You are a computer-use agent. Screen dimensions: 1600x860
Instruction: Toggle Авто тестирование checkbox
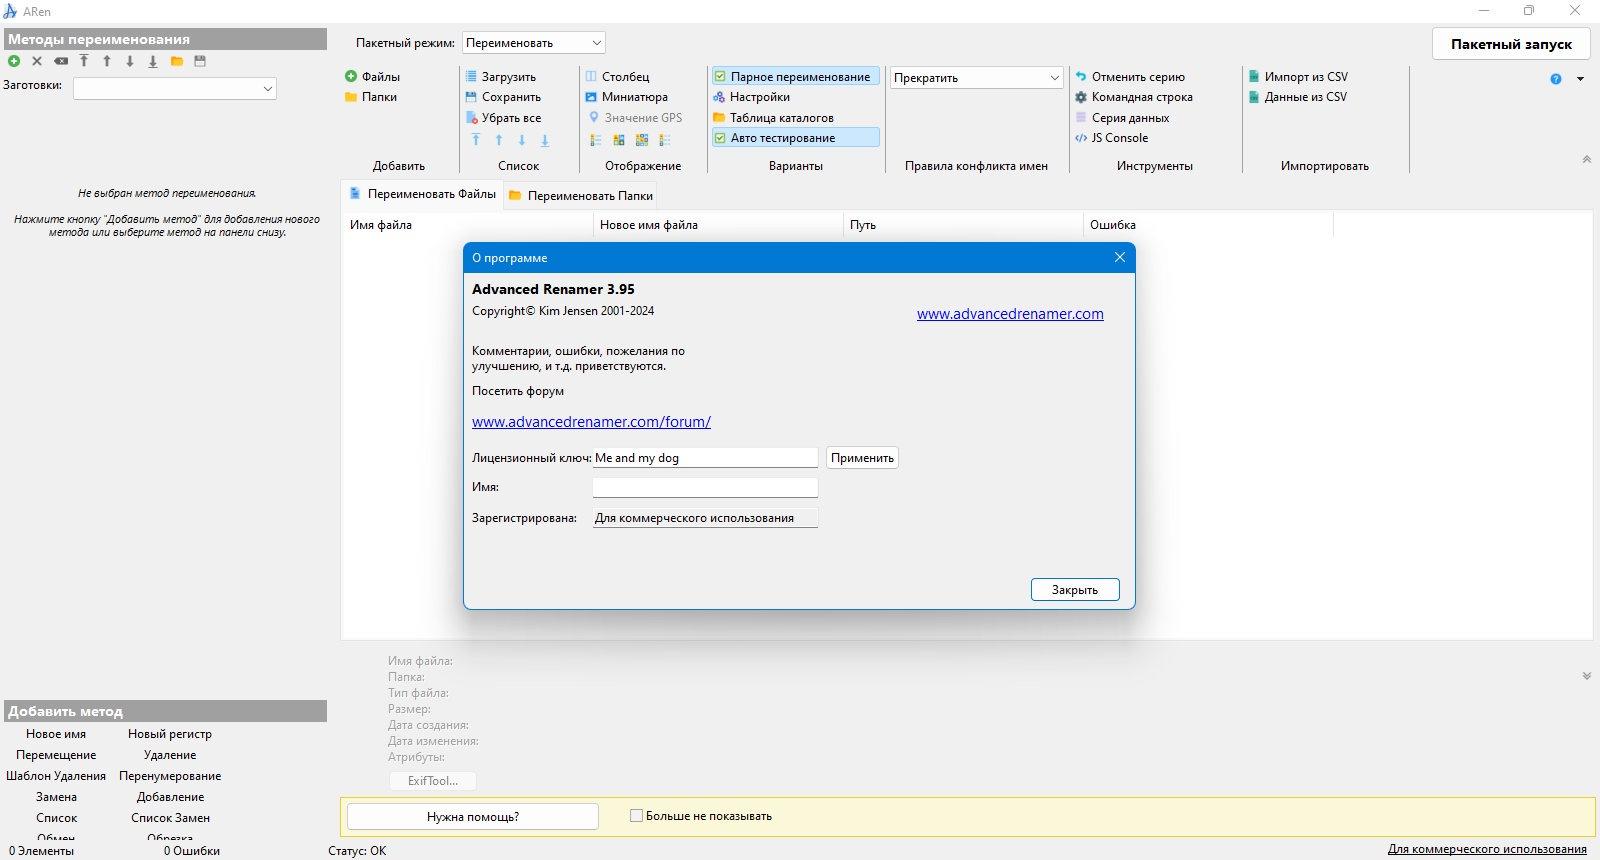tap(795, 138)
